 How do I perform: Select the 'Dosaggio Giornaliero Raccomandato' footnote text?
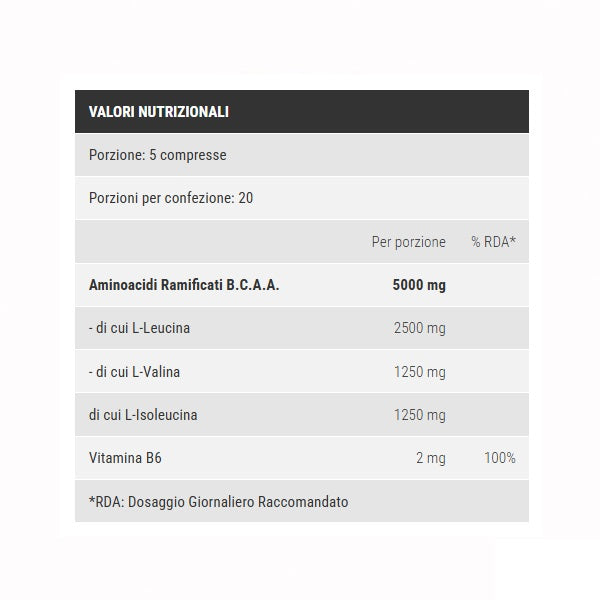238,501
